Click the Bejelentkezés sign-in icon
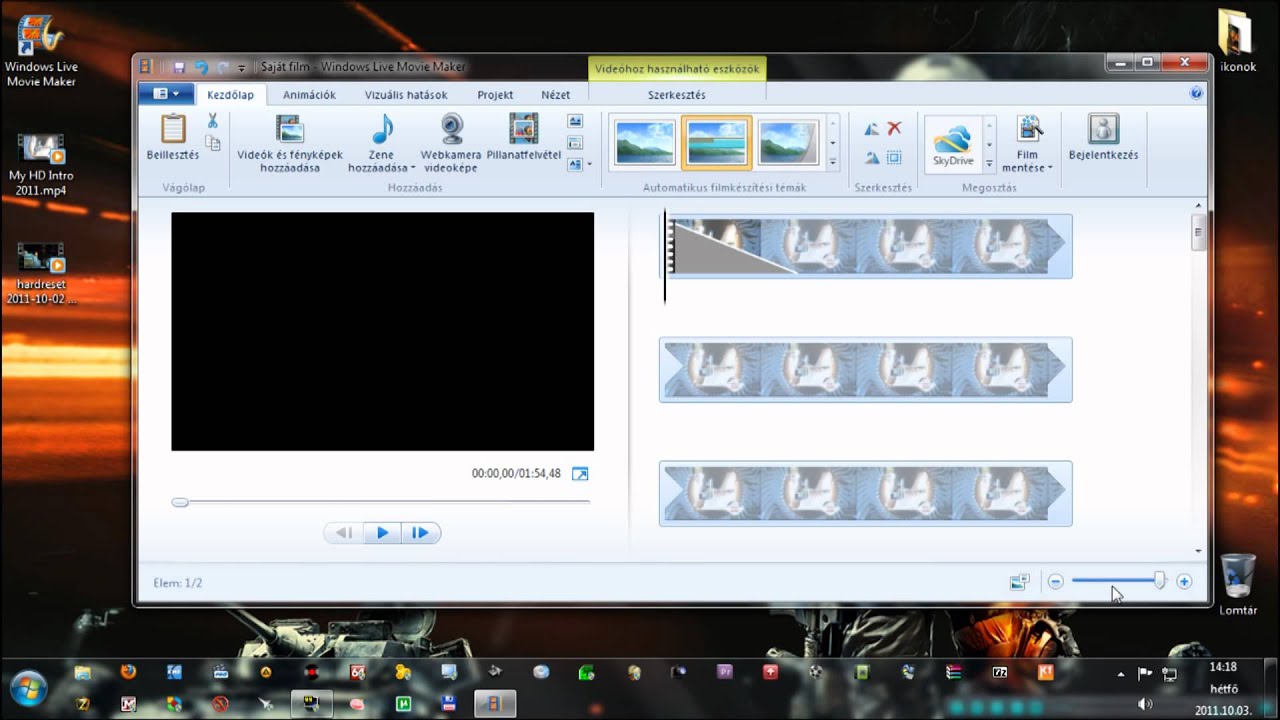The height and width of the screenshot is (720, 1280). 1103,130
